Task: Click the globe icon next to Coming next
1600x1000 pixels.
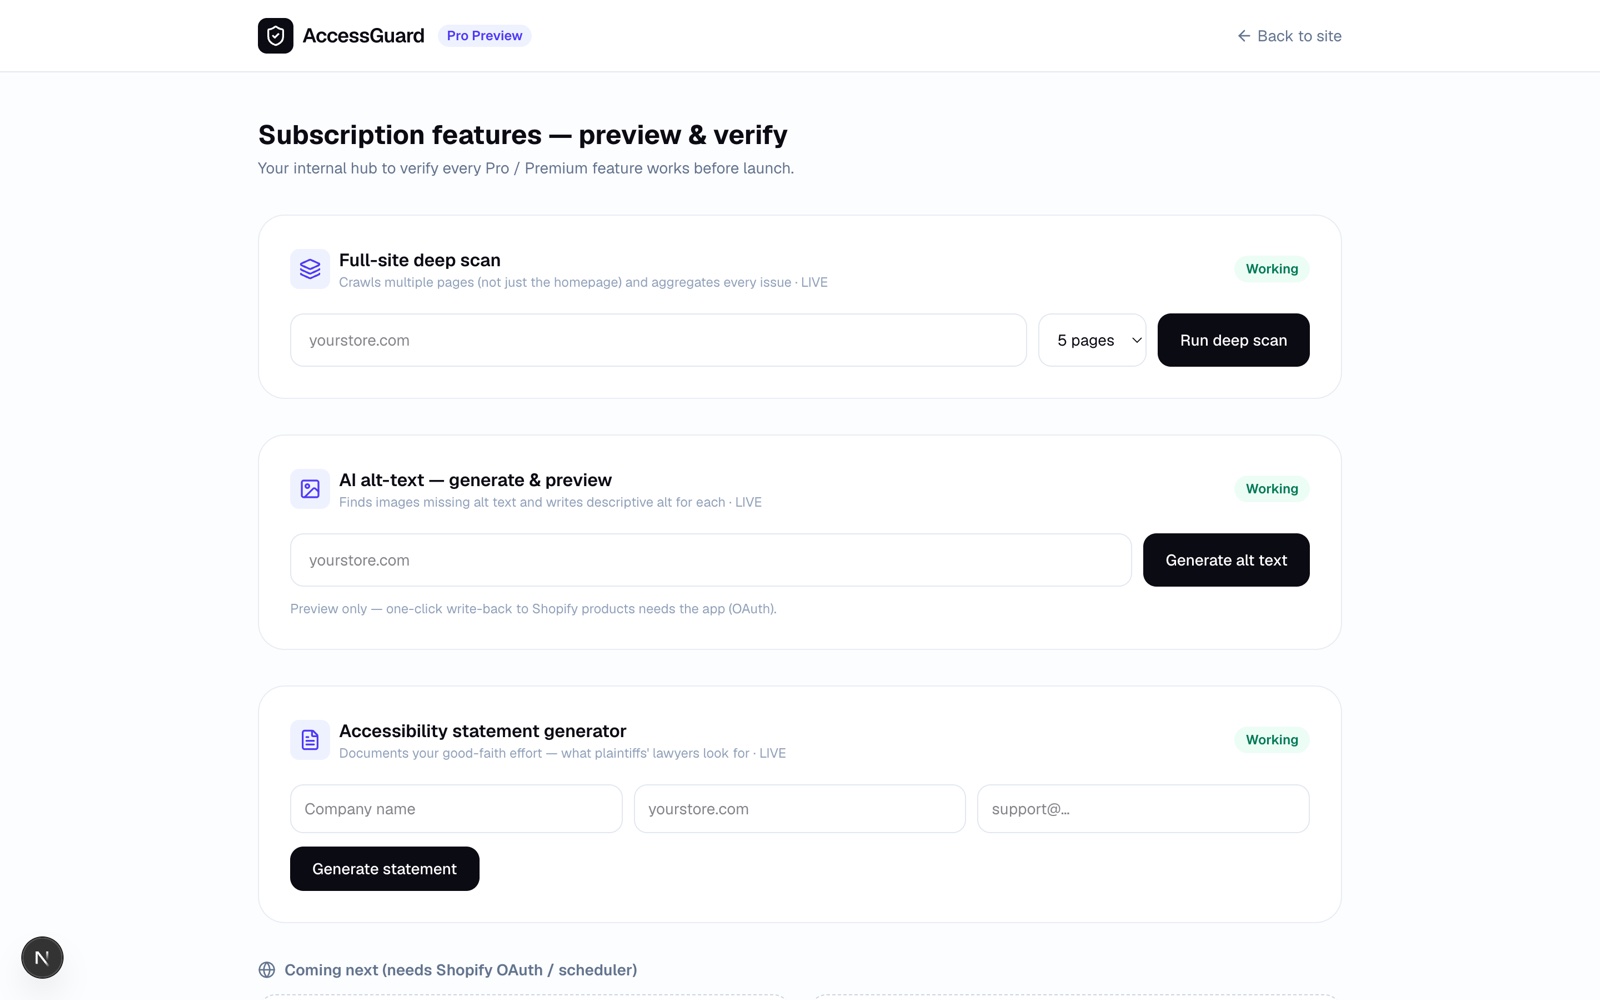Action: (x=267, y=970)
